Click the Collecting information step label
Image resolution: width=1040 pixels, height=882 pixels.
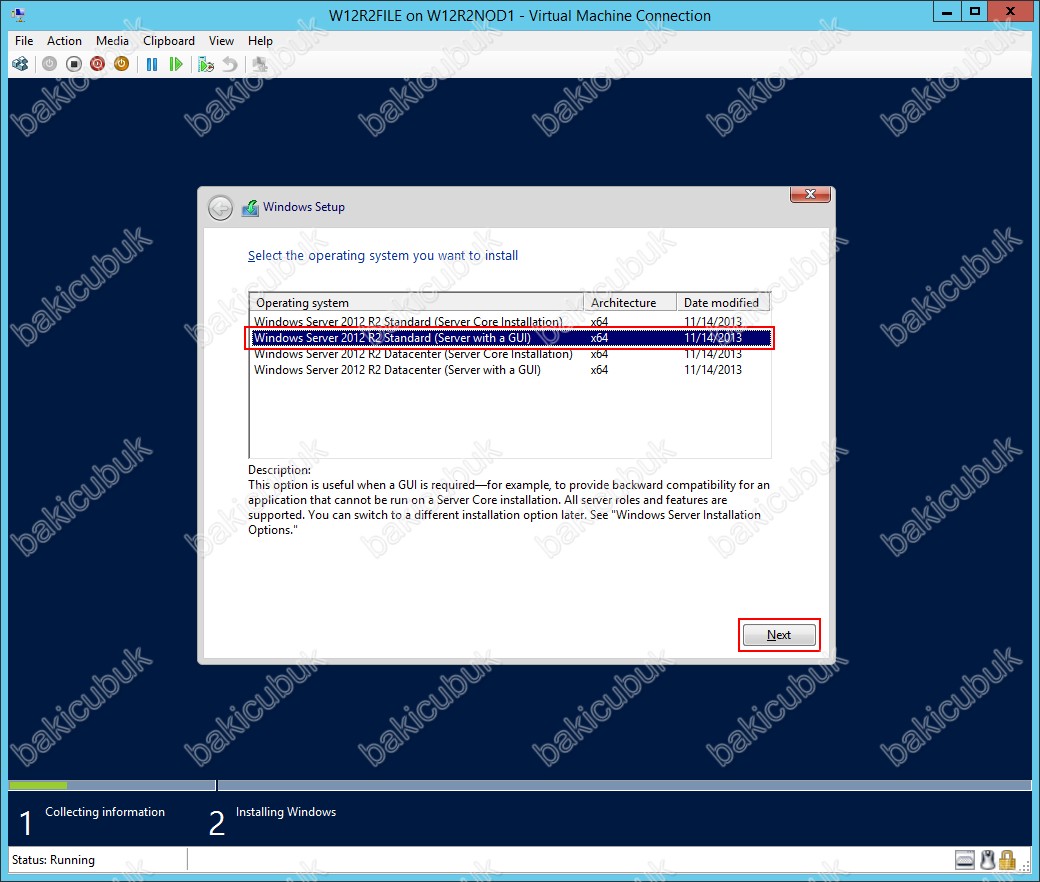[105, 812]
